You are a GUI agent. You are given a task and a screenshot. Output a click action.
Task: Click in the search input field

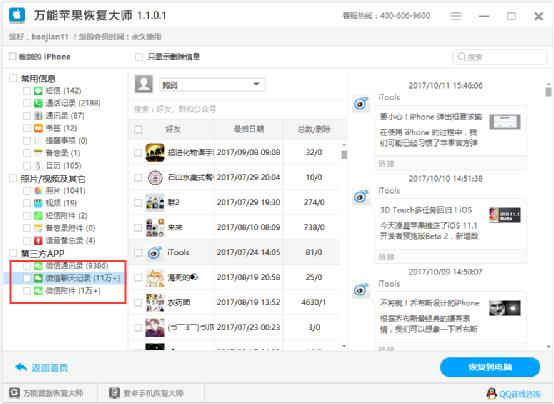pos(500,57)
